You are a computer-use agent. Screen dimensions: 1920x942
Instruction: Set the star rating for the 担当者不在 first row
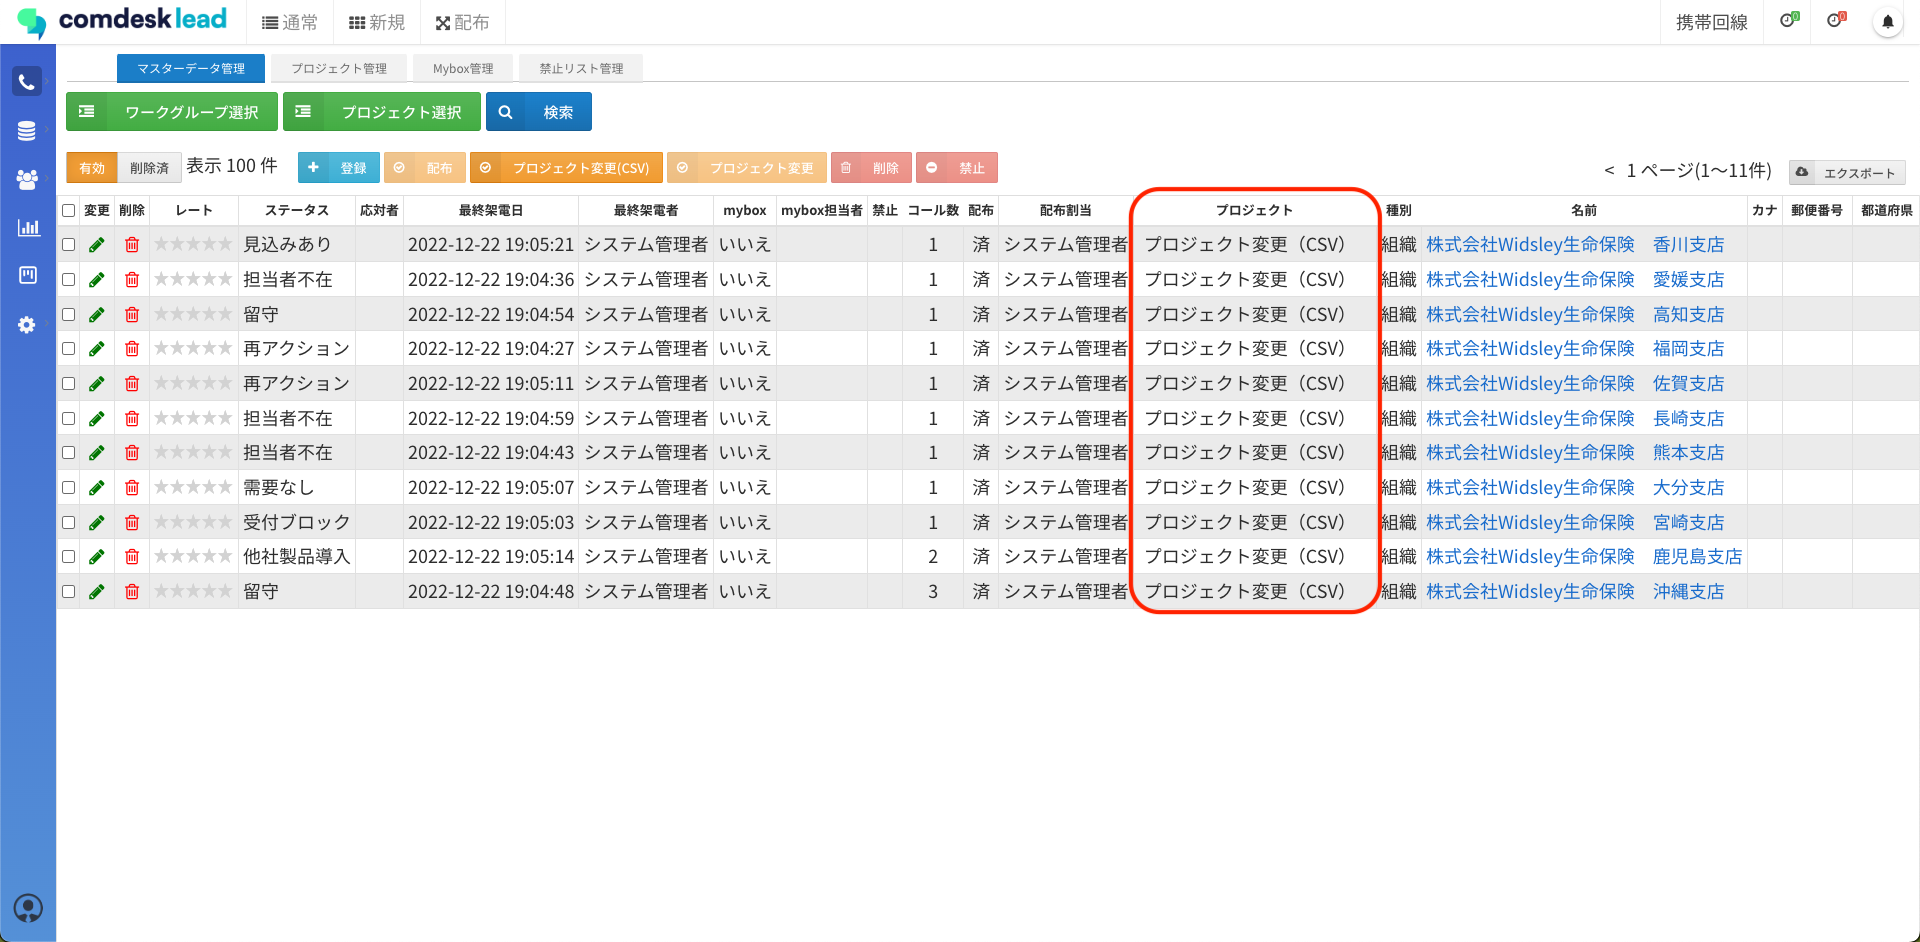pyautogui.click(x=193, y=280)
